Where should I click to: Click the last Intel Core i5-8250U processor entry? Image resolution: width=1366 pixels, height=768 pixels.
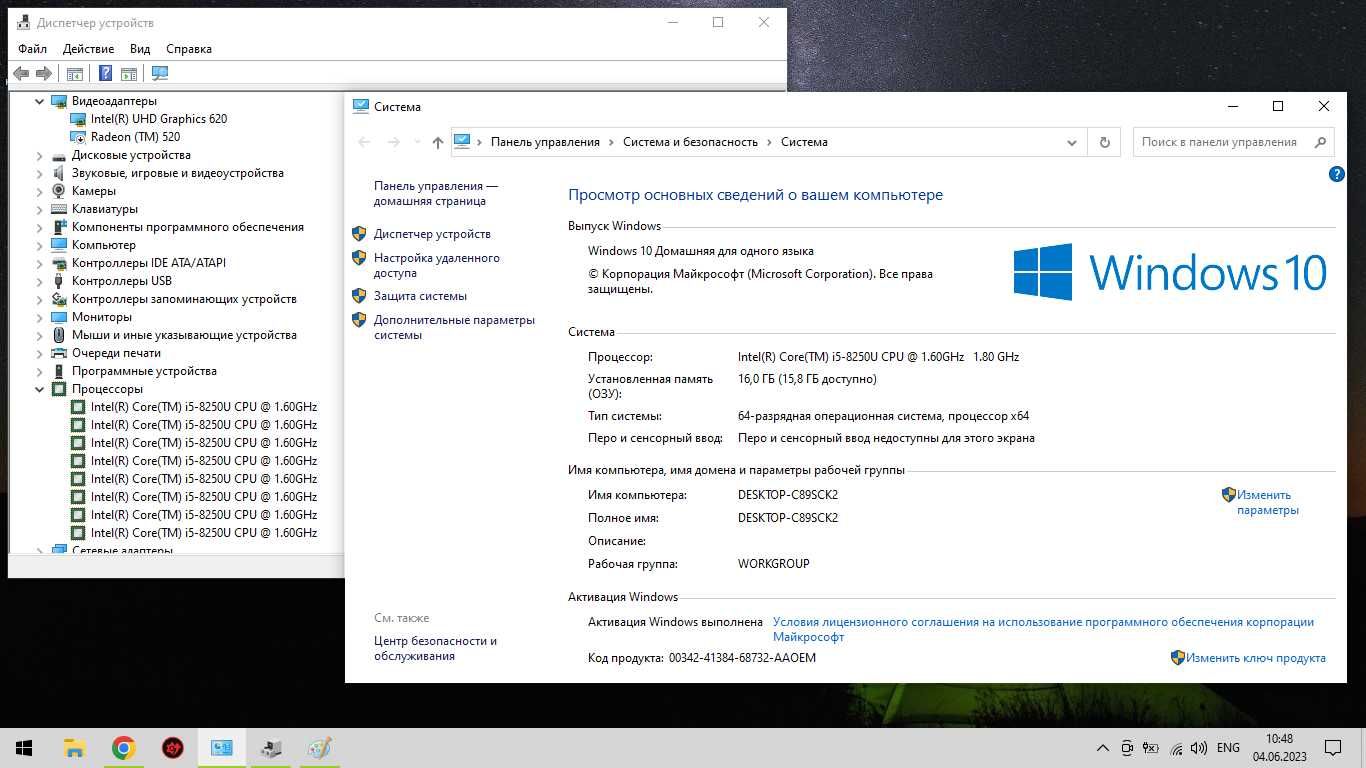click(204, 533)
